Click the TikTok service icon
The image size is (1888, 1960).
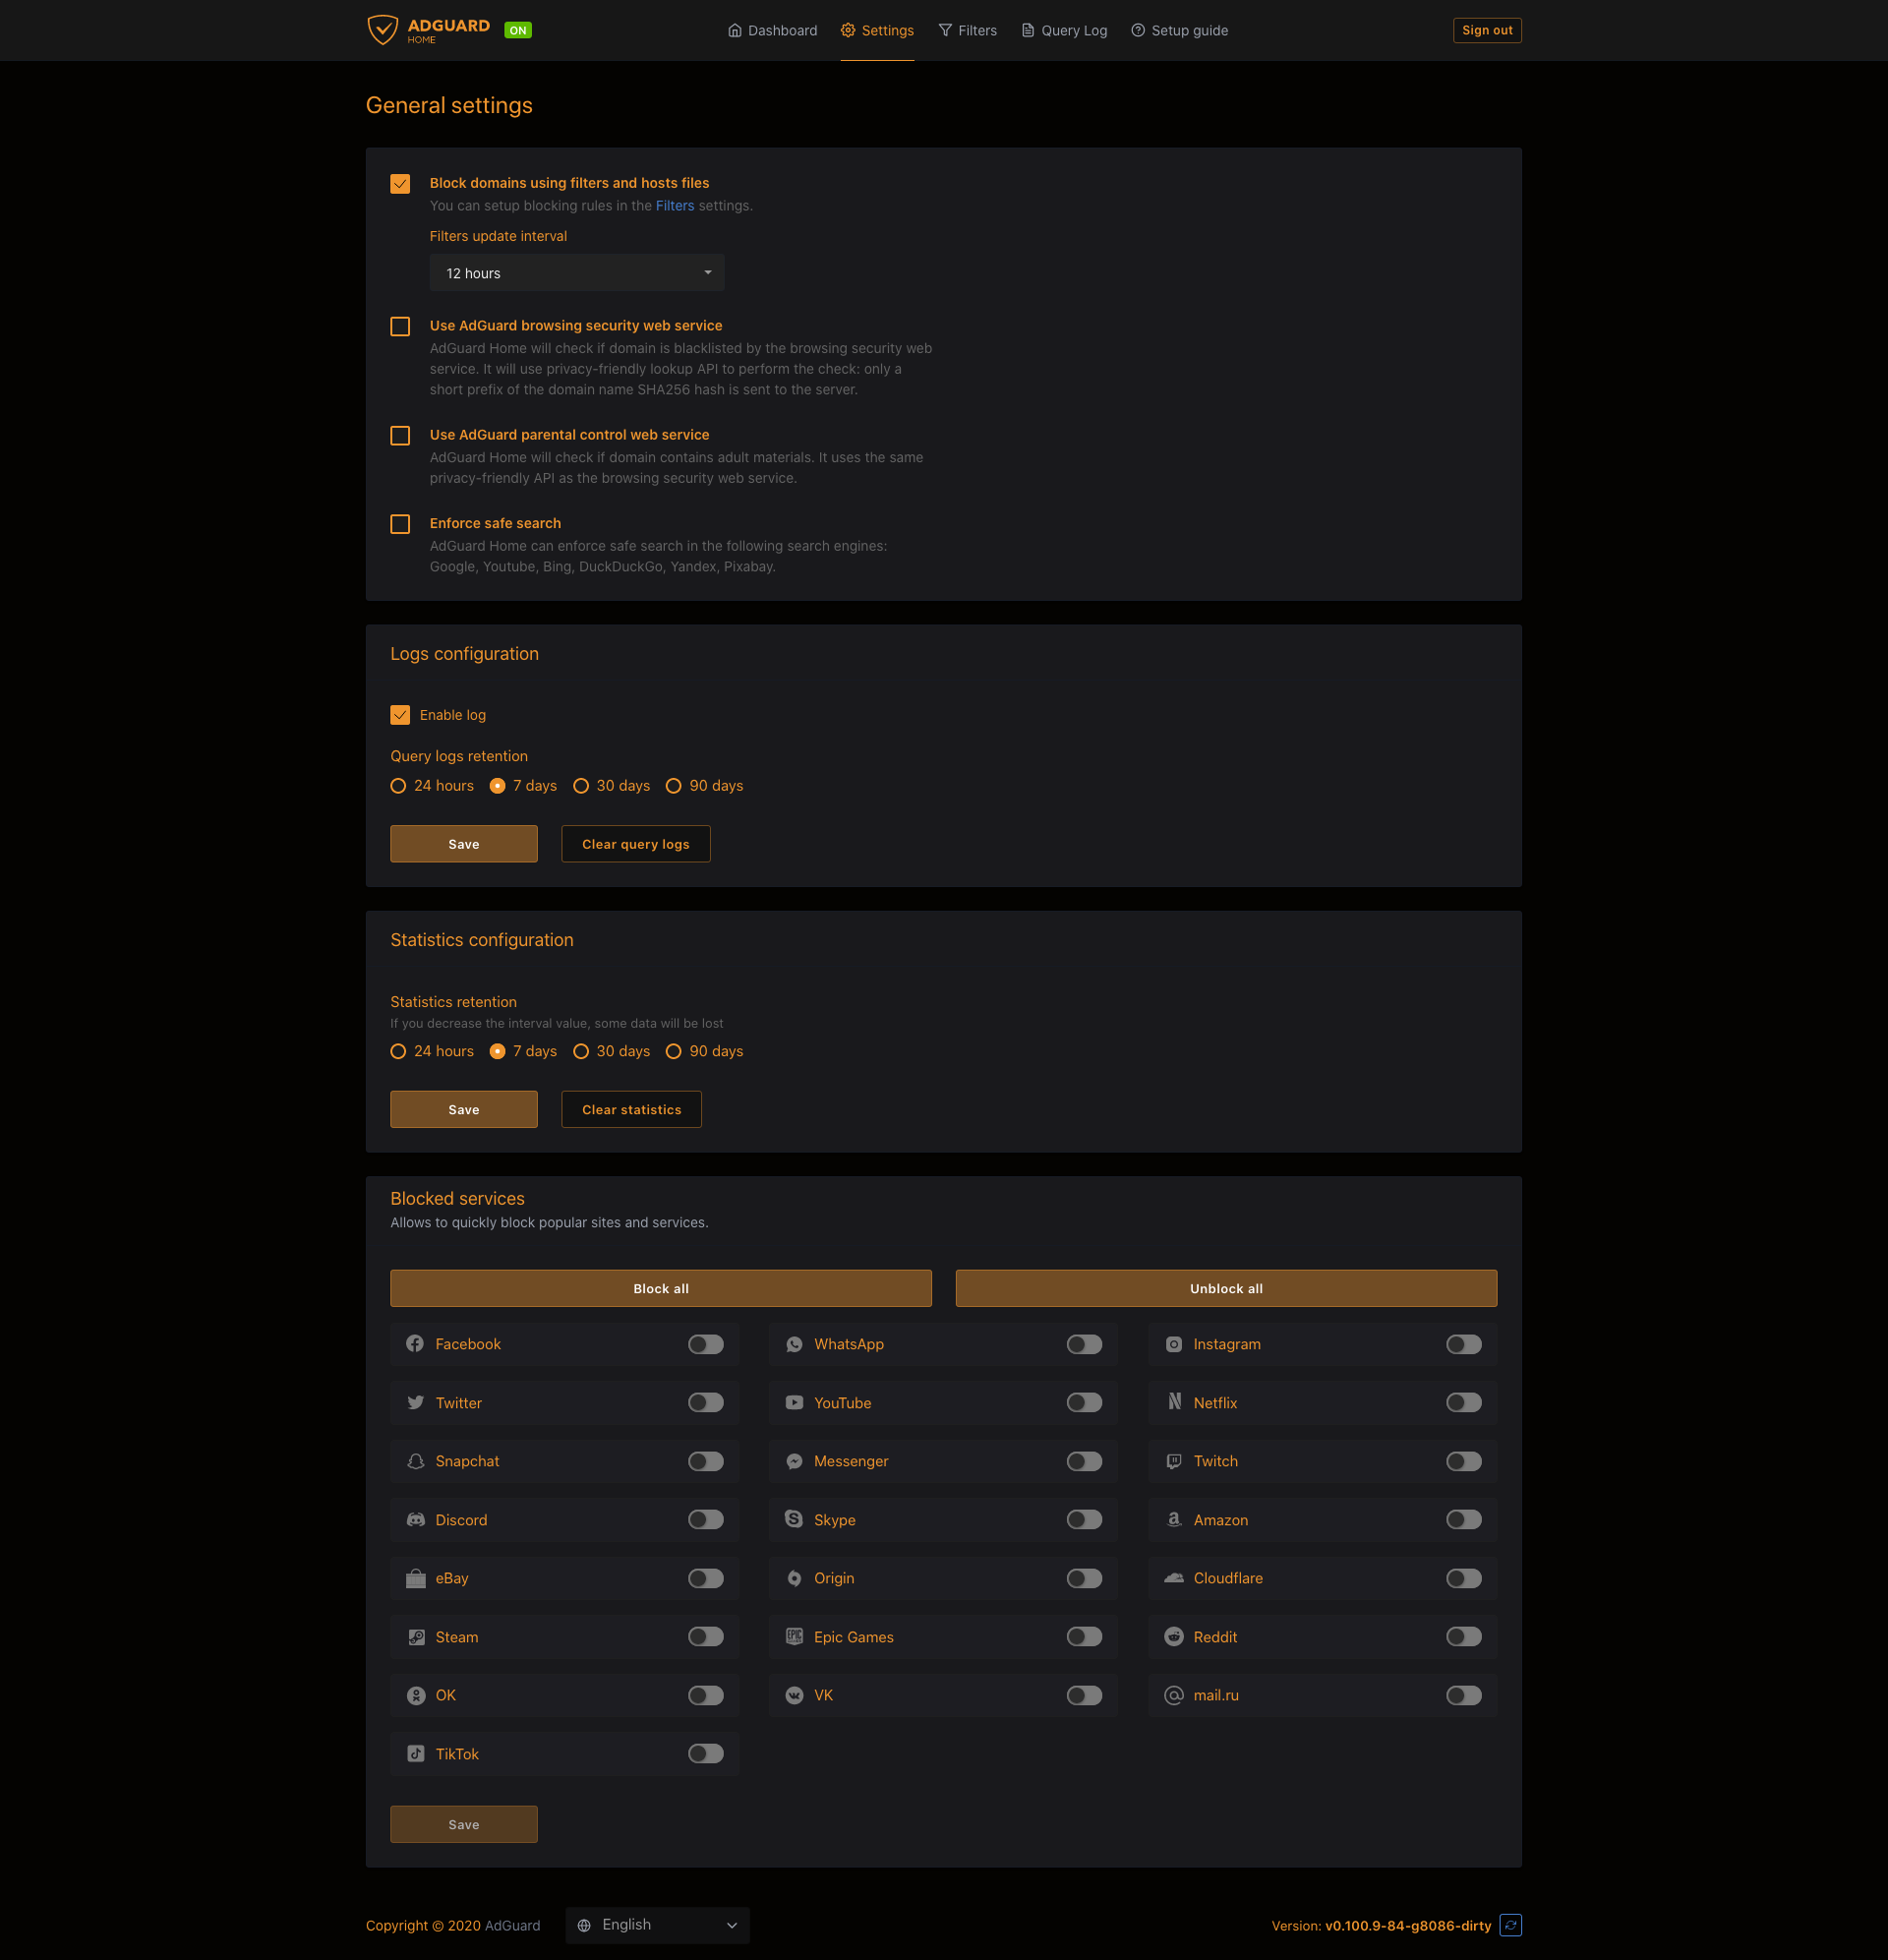pyautogui.click(x=416, y=1754)
